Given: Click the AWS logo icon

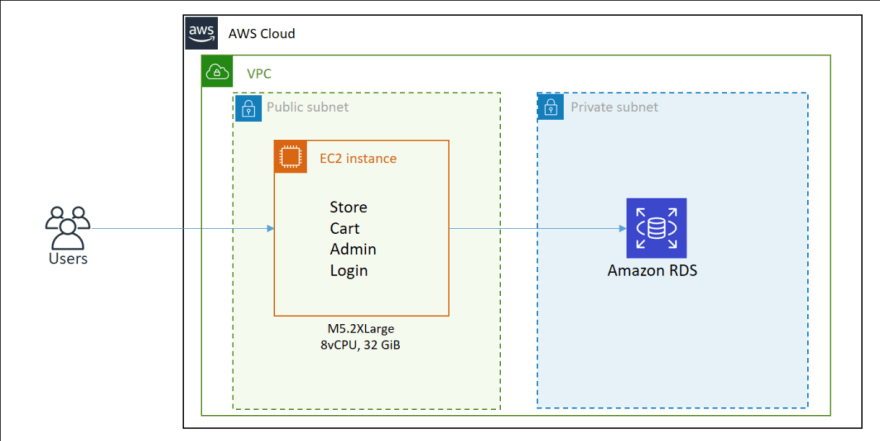Looking at the screenshot, I should pyautogui.click(x=201, y=33).
